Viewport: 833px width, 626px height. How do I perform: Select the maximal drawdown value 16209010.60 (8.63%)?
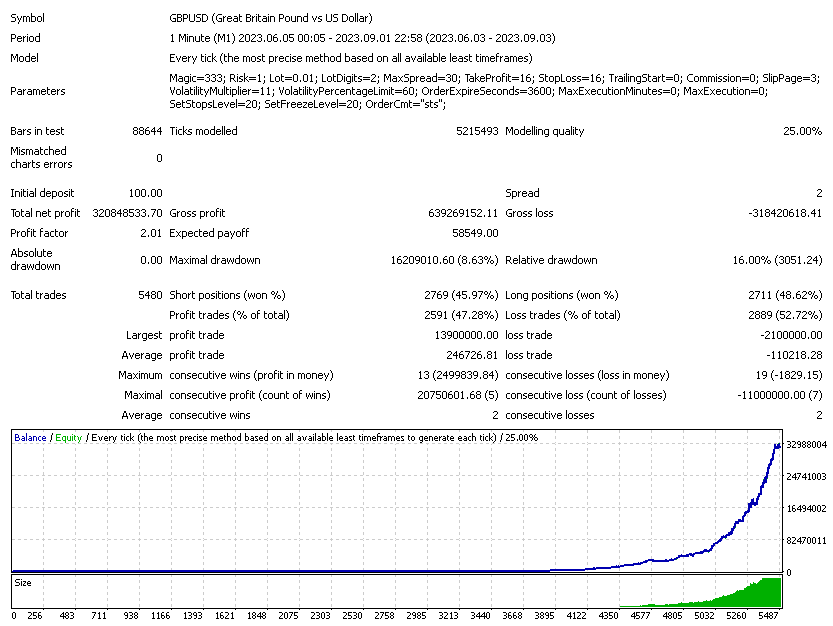[445, 260]
